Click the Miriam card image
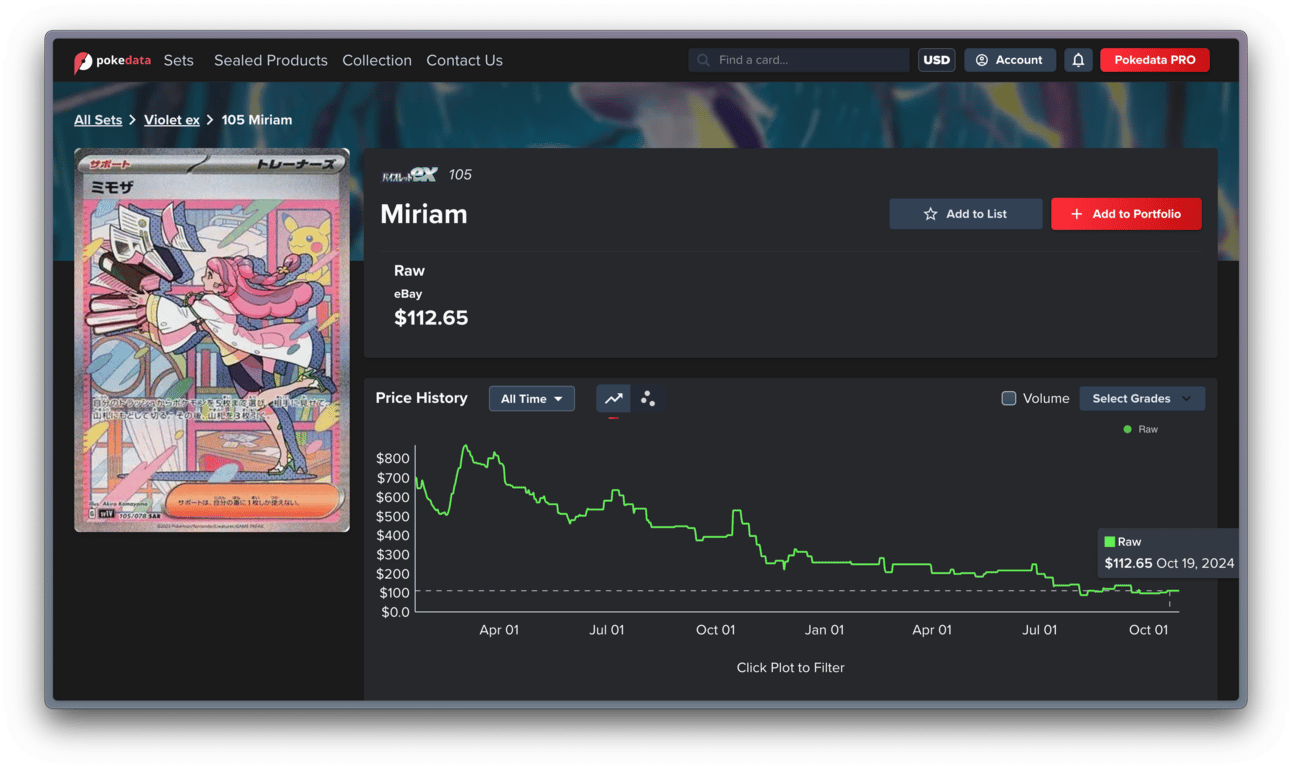Viewport: 1292px width, 768px height. (x=212, y=340)
